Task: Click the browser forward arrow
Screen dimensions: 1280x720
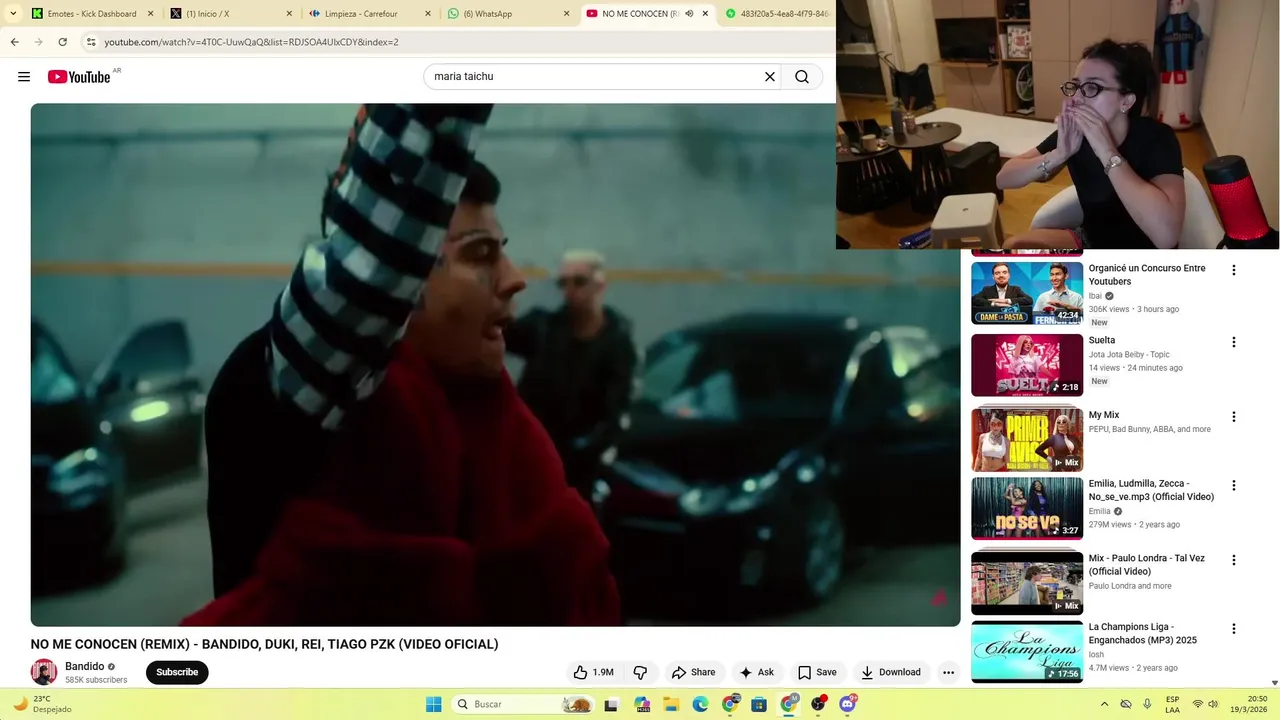Action: pos(38,42)
